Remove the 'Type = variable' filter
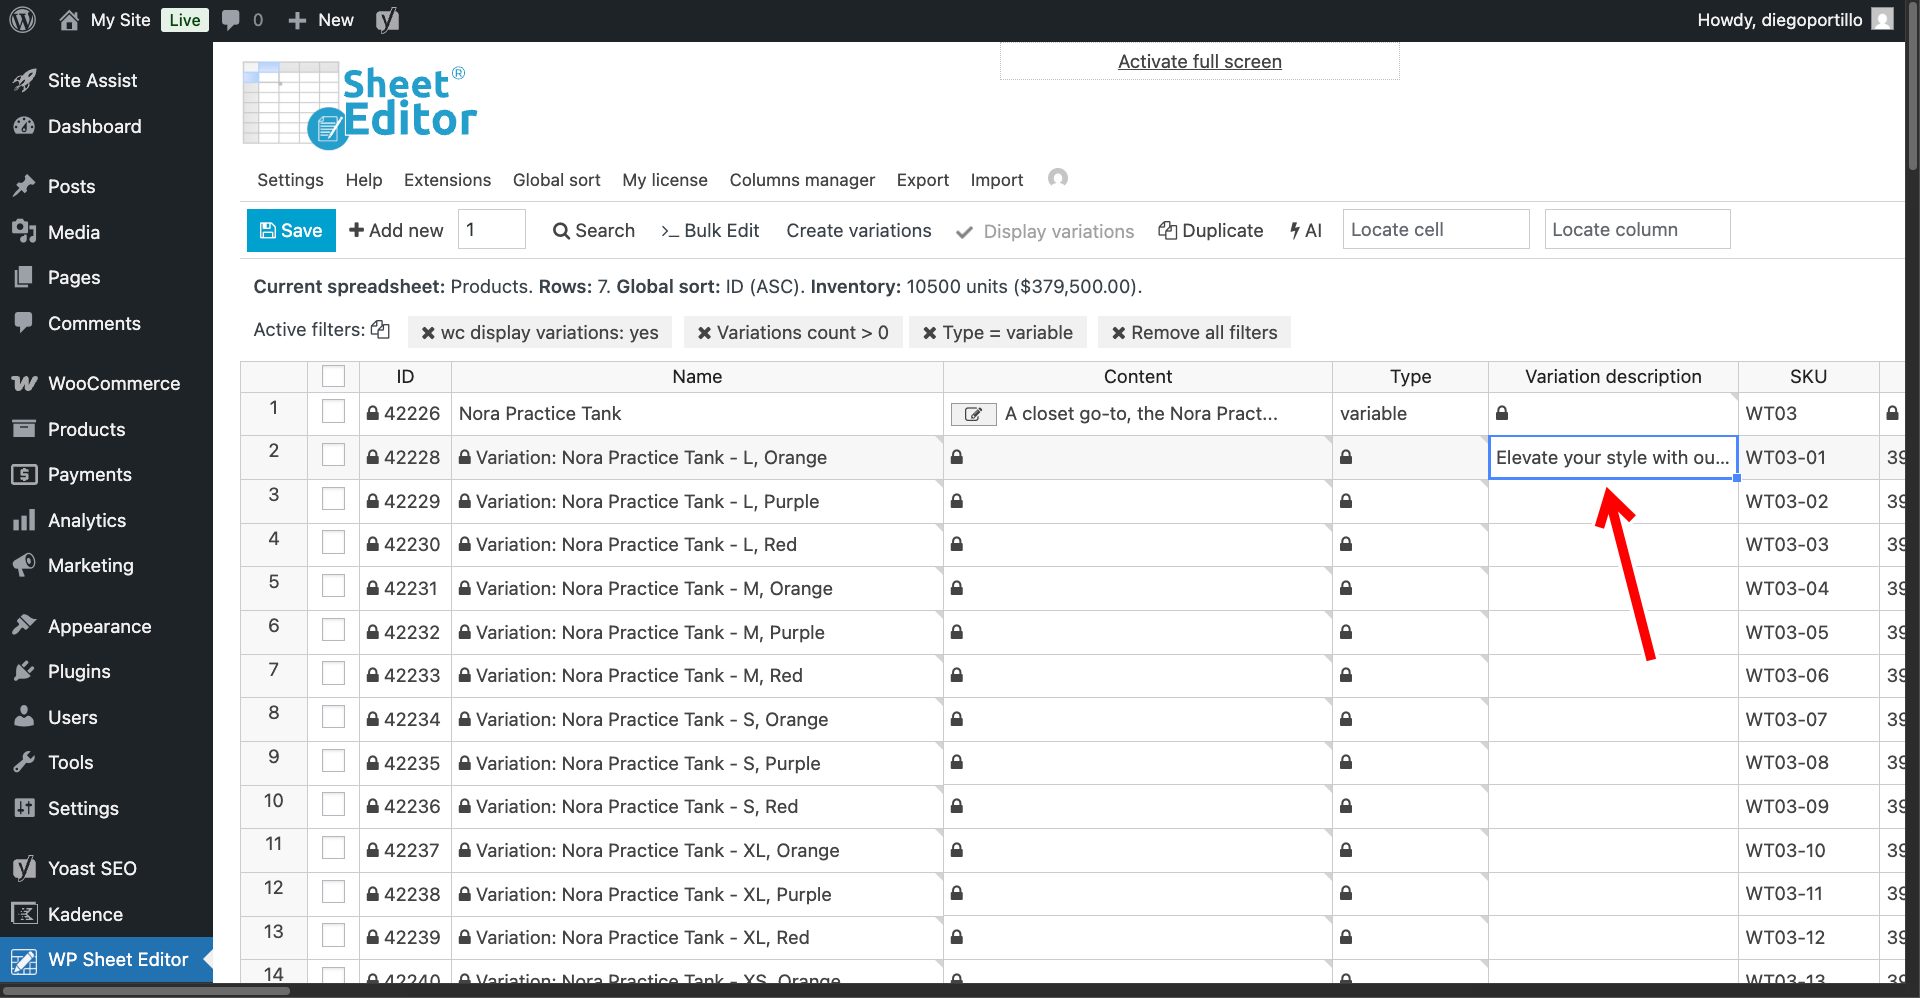1920x998 pixels. [930, 333]
